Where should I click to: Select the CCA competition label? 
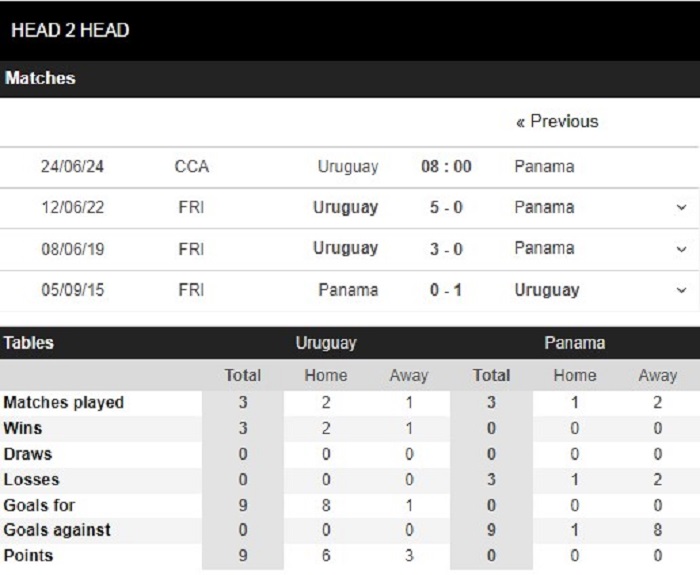192,167
